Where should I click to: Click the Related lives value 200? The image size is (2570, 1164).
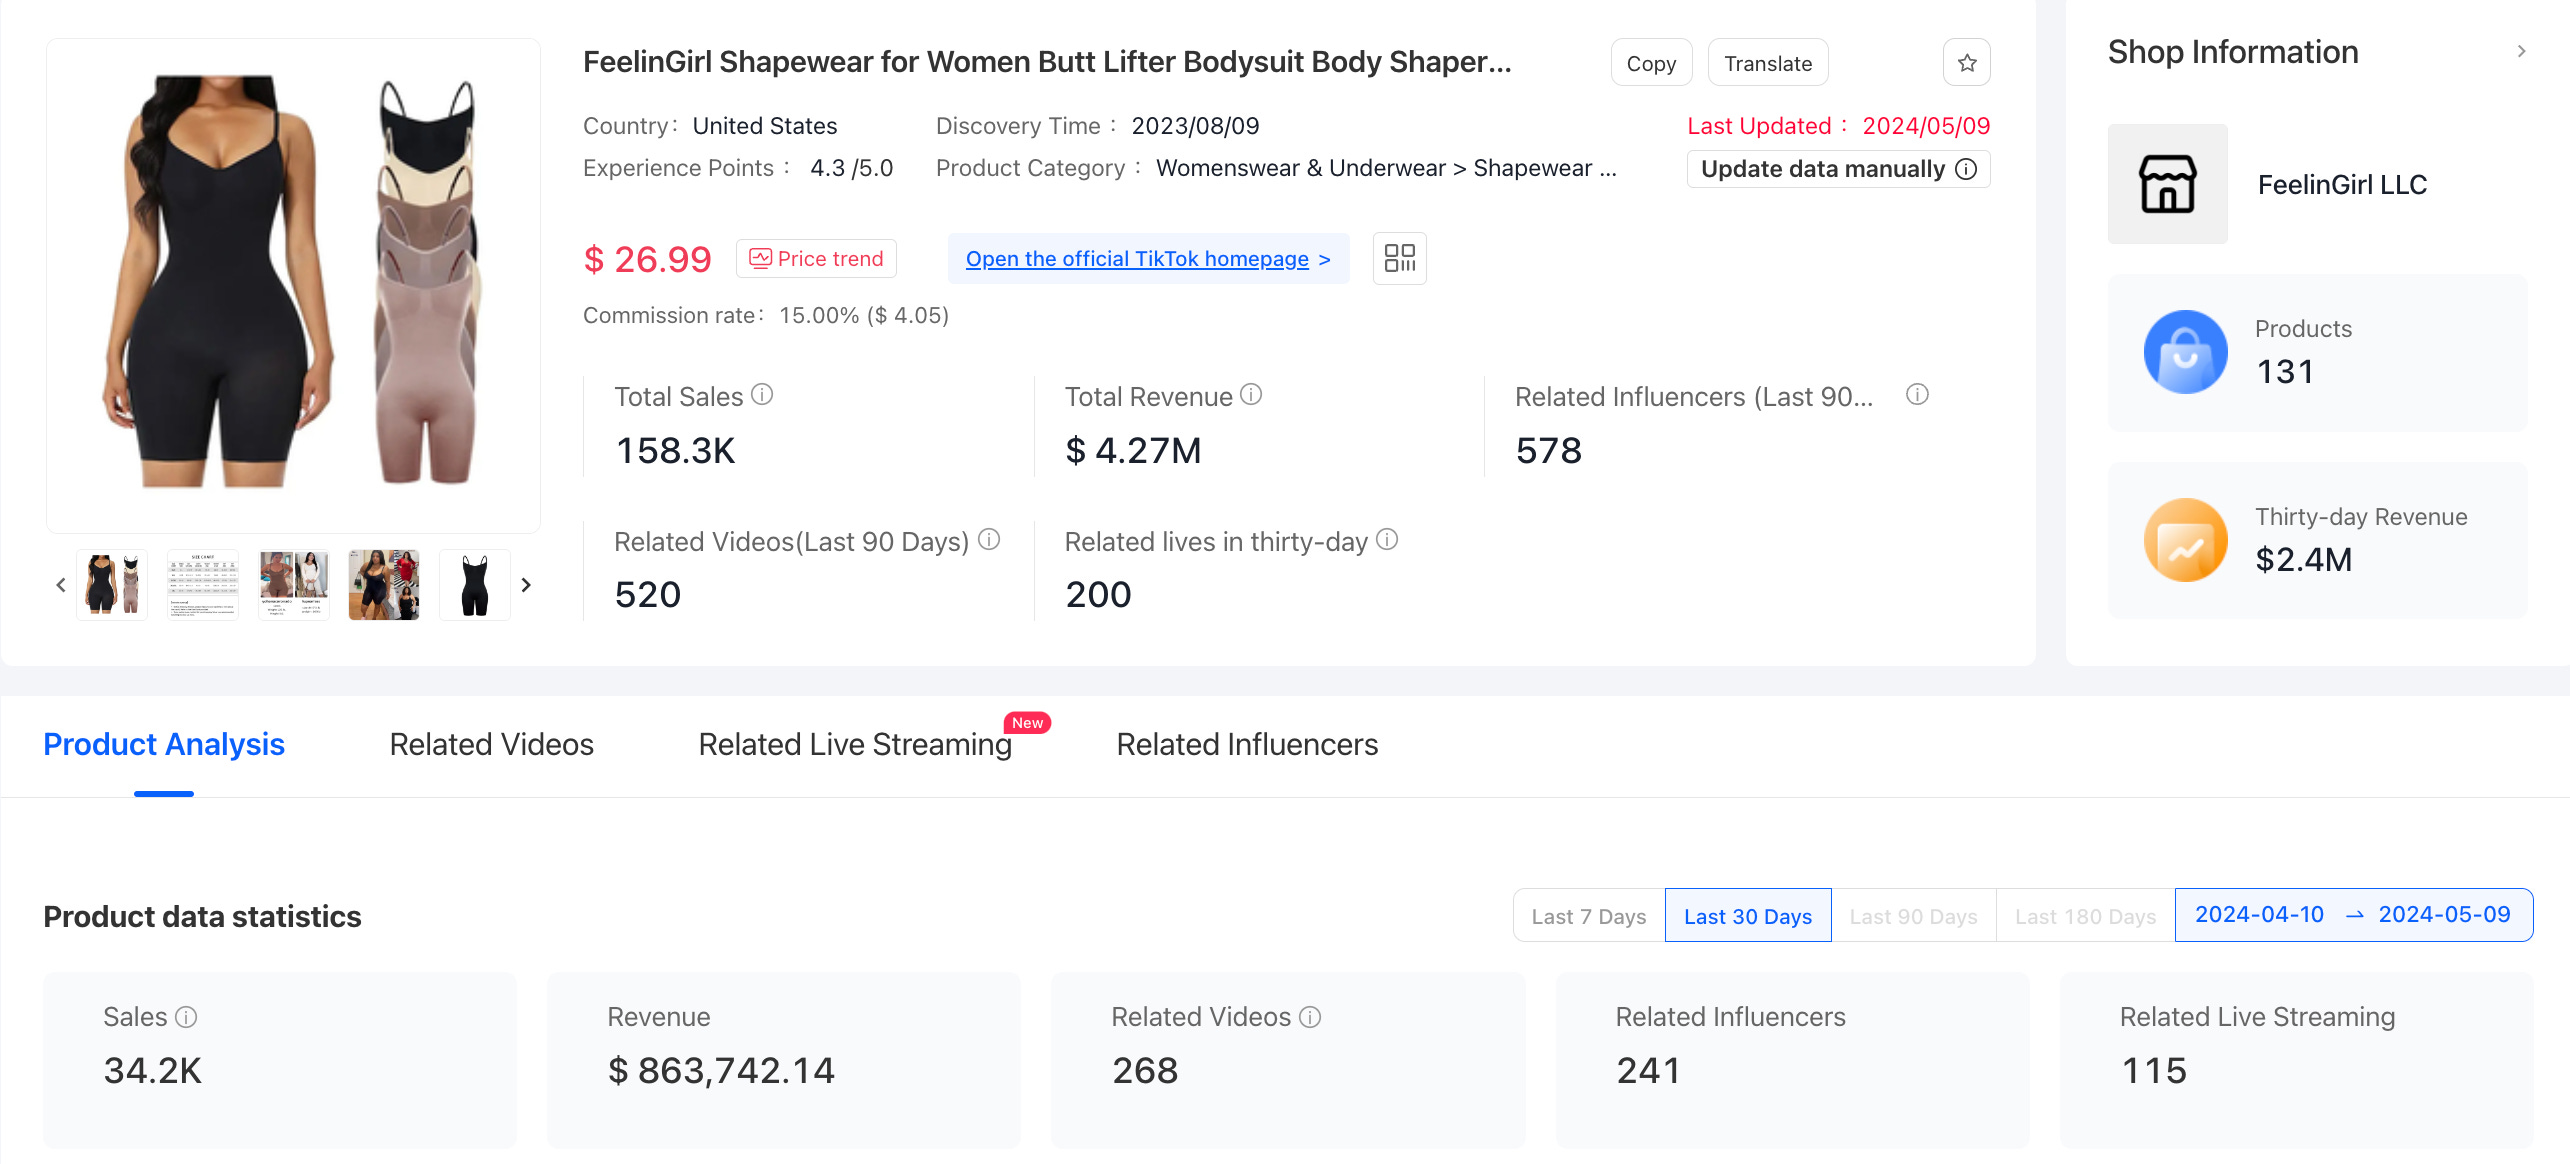(x=1098, y=595)
